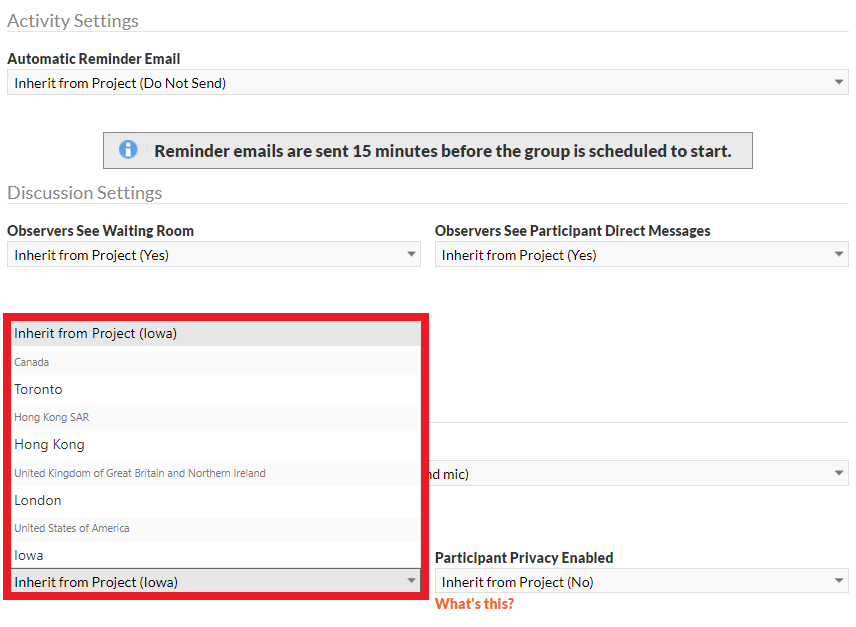
Task: Click the Participant Privacy Enabled label
Action: click(524, 558)
